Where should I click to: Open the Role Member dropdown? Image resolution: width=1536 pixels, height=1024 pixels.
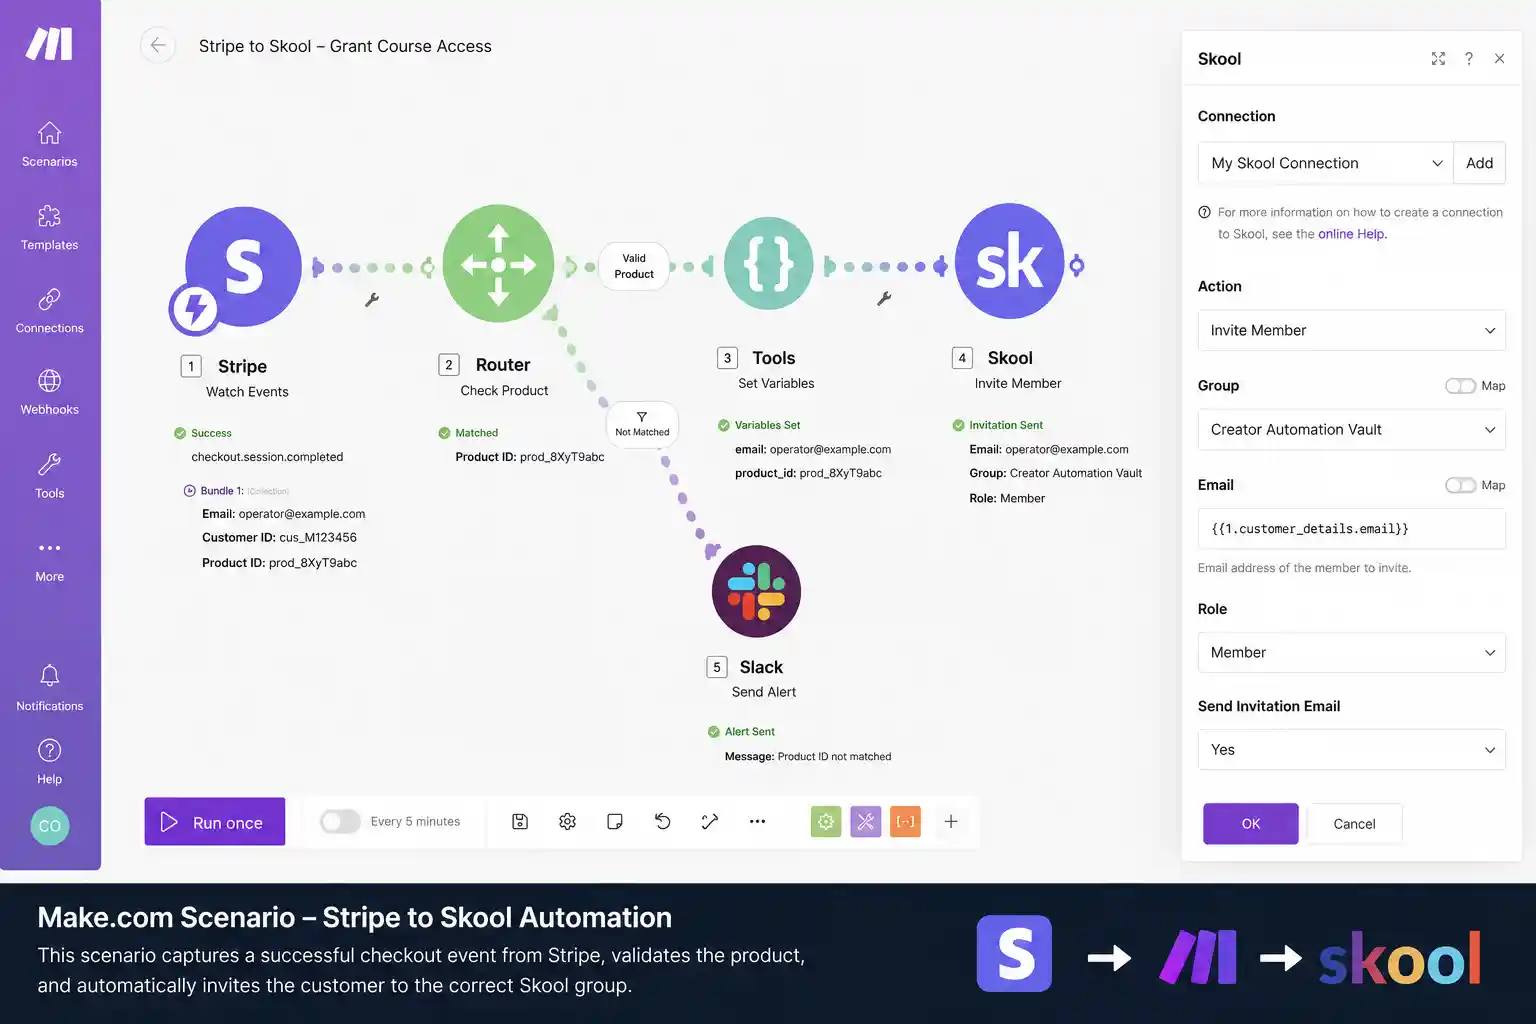pos(1352,652)
